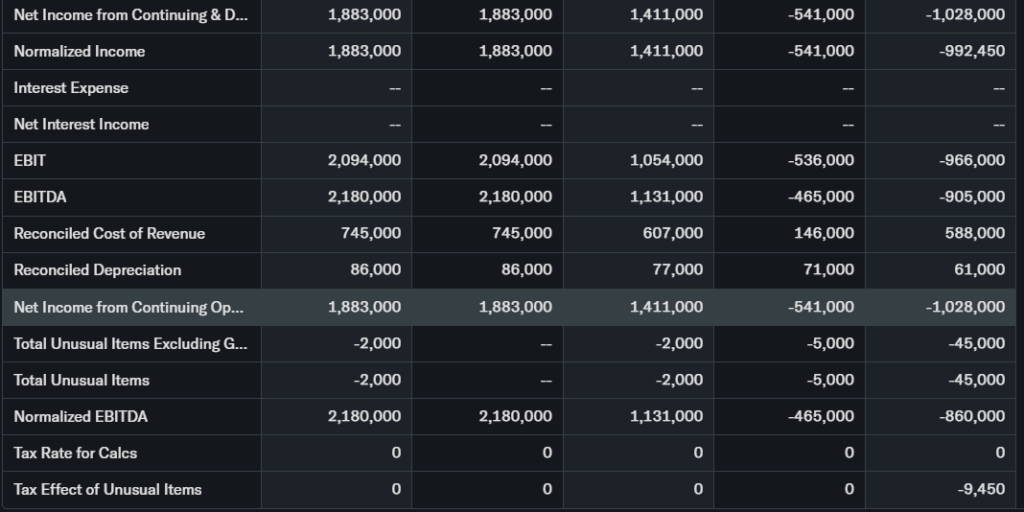Click the 607,000 Cost of Revenue cell
Screen dimensions: 1024x512
[x=666, y=233]
